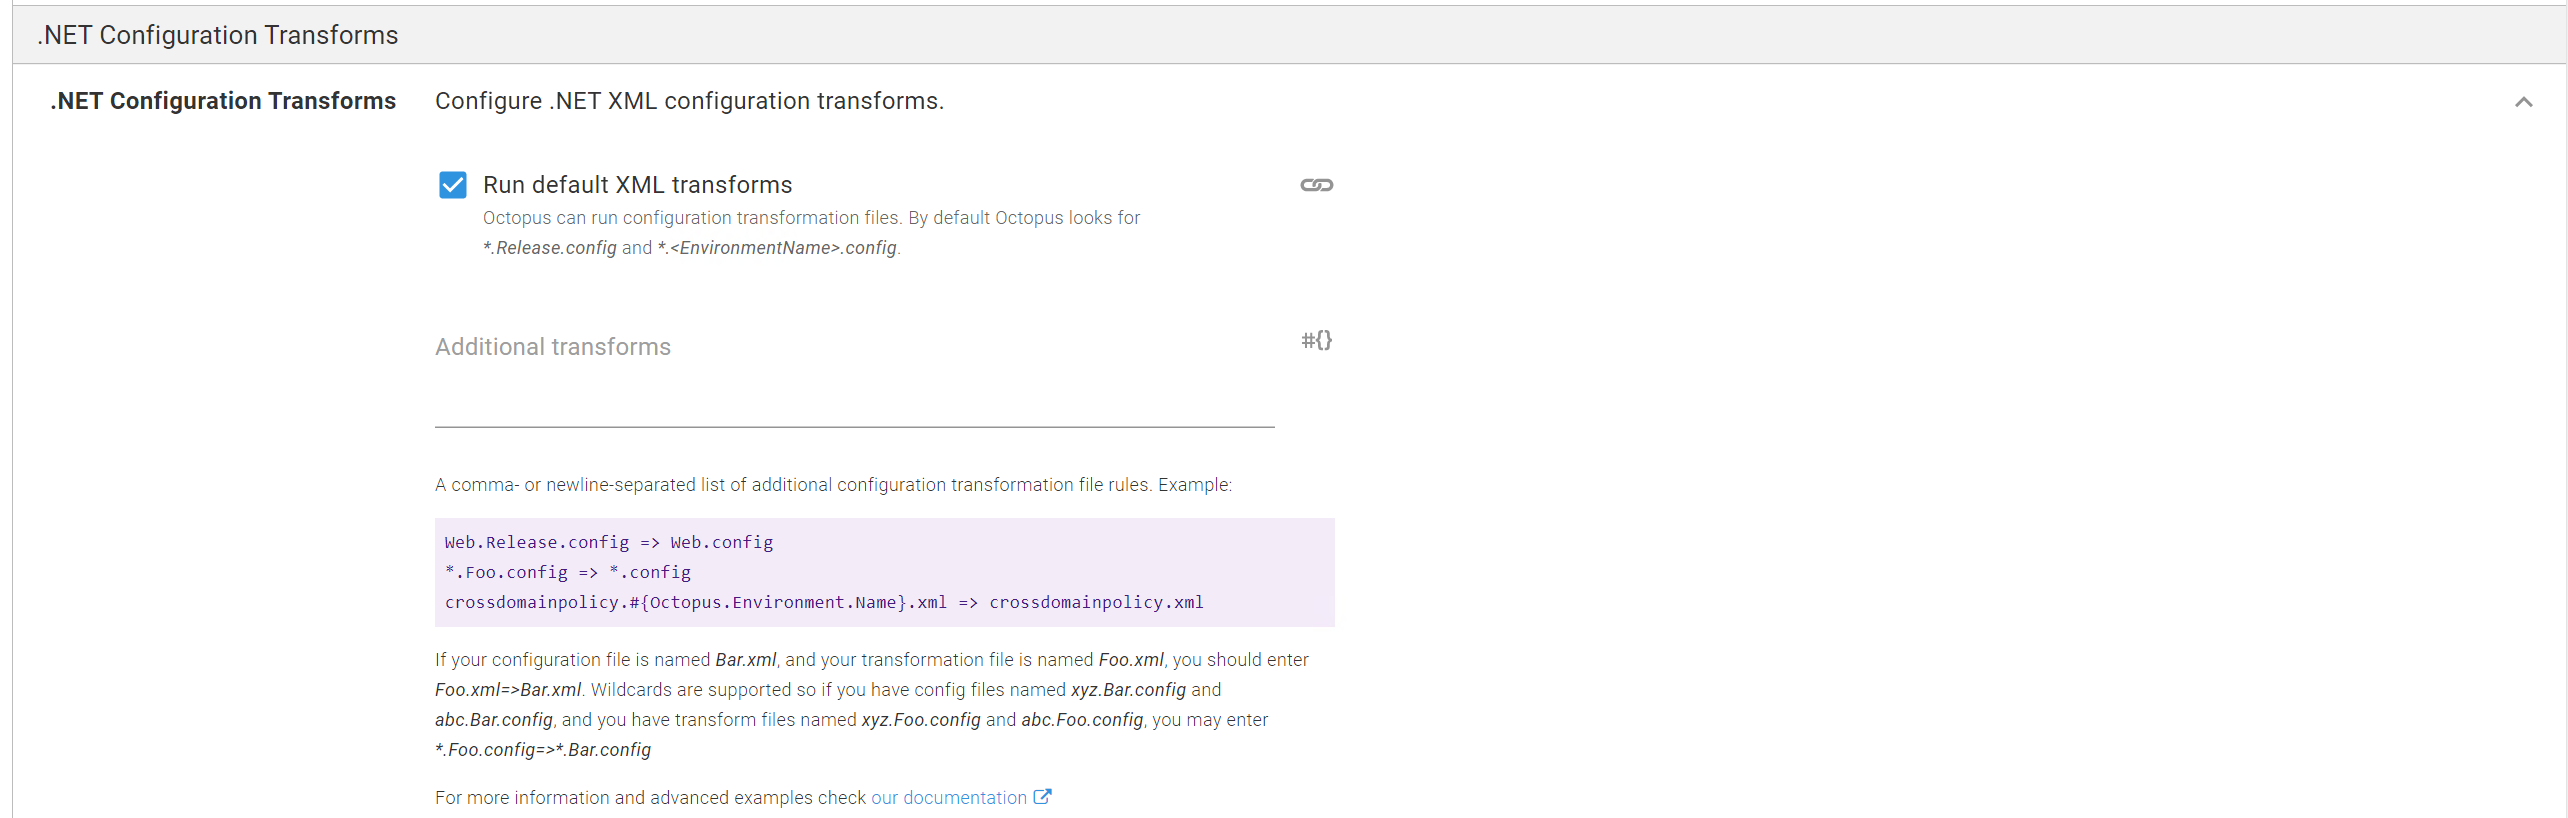Select the top .NET Configuration Transforms header bar
This screenshot has height=818, width=2568.
coord(1289,35)
